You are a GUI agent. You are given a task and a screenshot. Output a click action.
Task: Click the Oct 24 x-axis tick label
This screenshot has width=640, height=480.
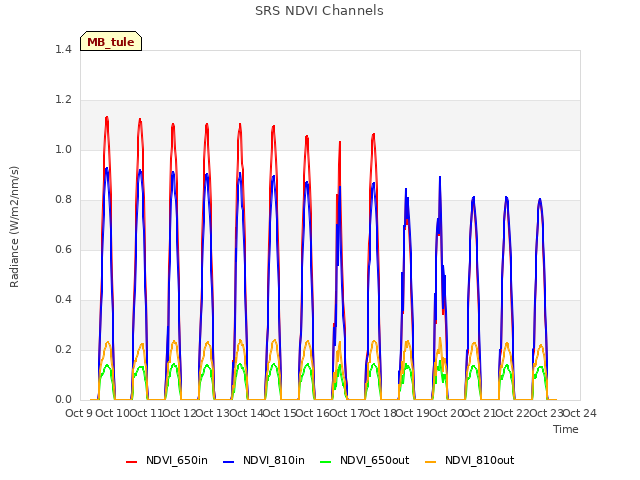(580, 413)
